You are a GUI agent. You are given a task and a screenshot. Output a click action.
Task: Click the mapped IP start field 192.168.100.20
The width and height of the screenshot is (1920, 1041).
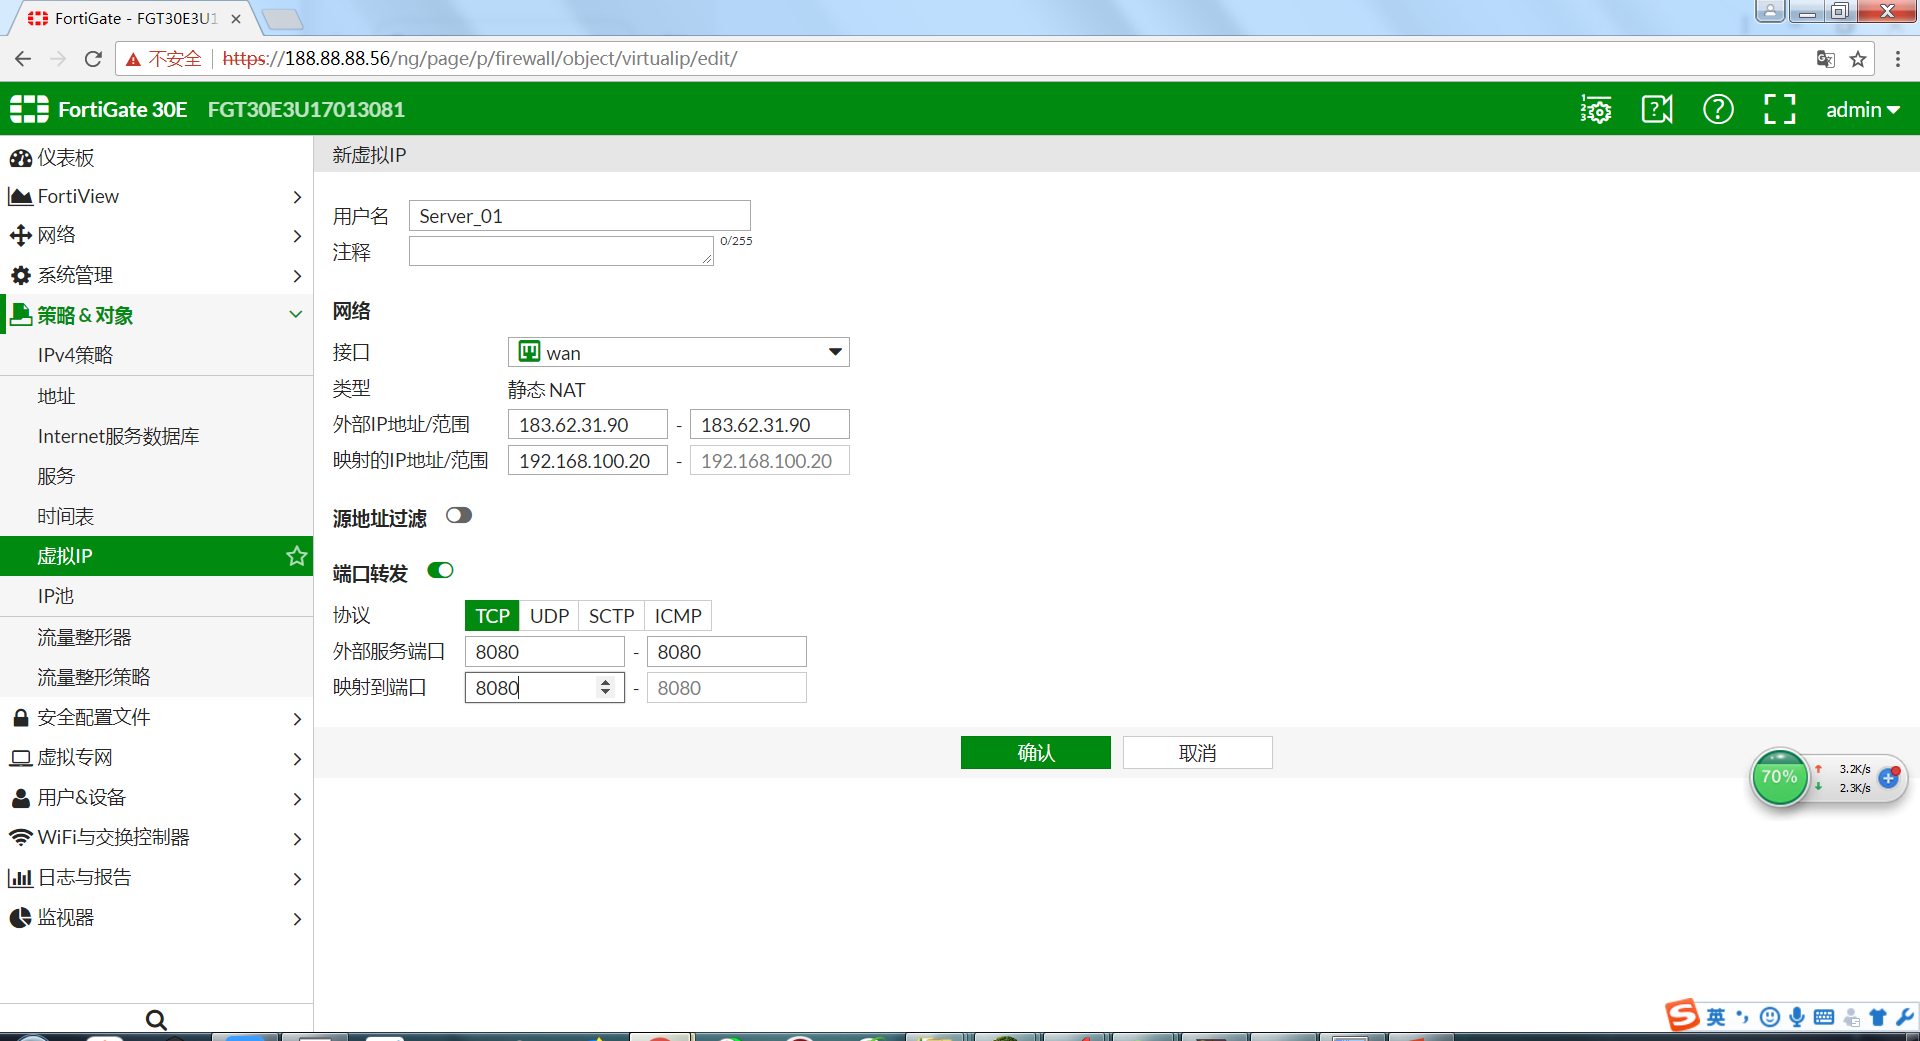(588, 460)
